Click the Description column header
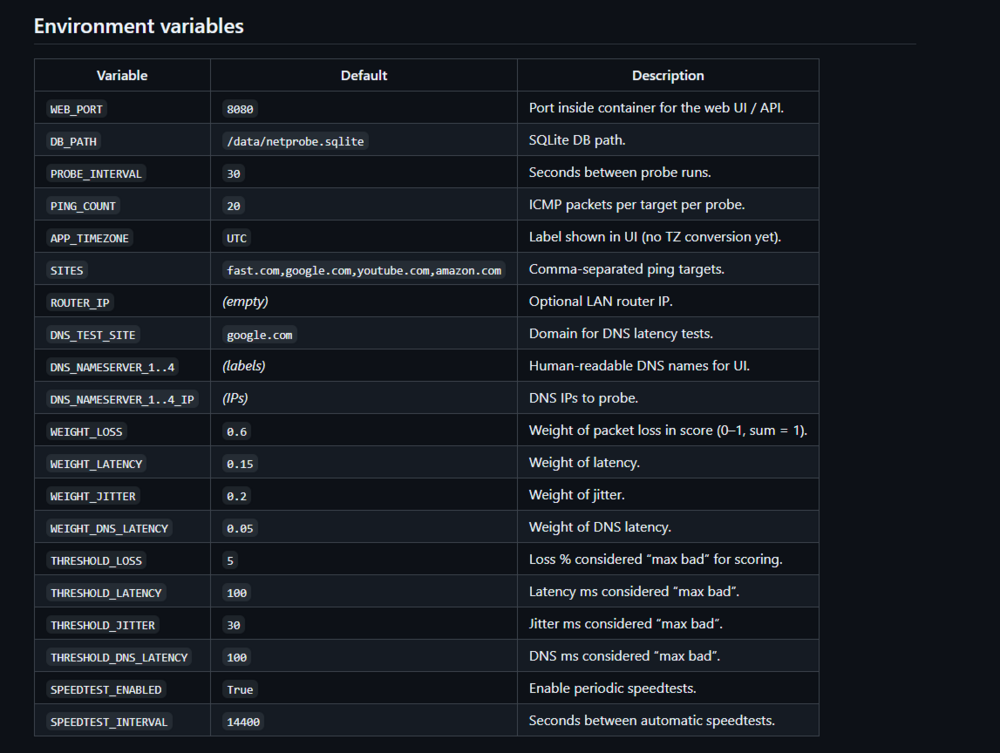This screenshot has width=1000, height=753. [668, 75]
